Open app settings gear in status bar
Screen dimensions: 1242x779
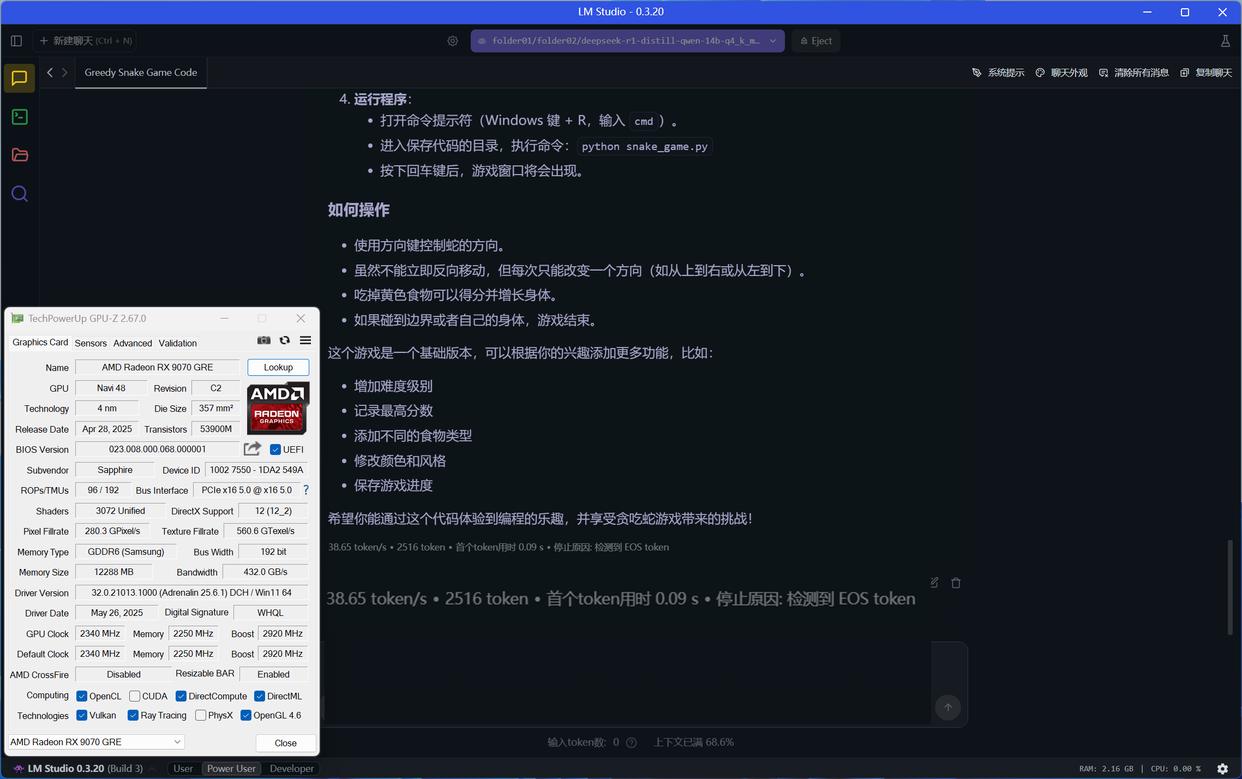pyautogui.click(x=1222, y=769)
